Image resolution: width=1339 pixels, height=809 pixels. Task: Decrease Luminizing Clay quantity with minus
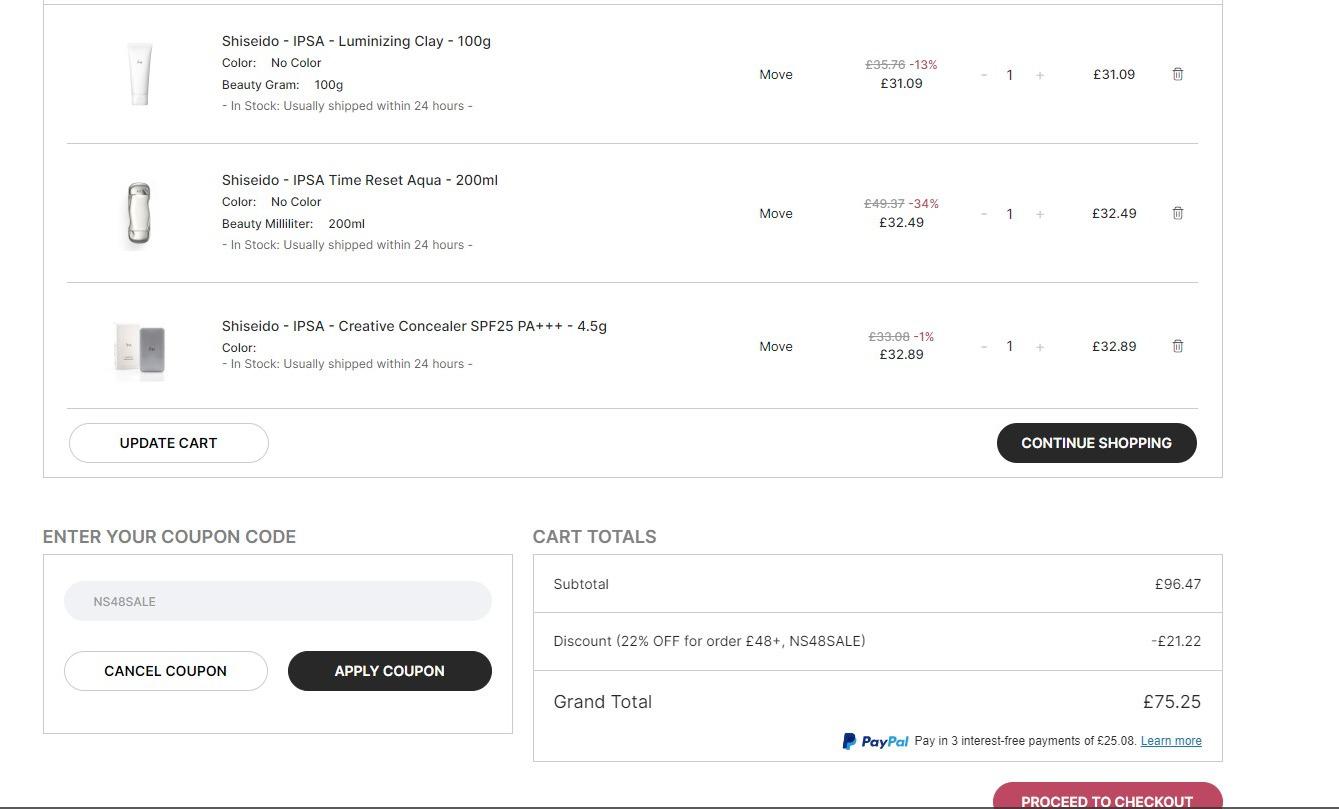pyautogui.click(x=984, y=75)
